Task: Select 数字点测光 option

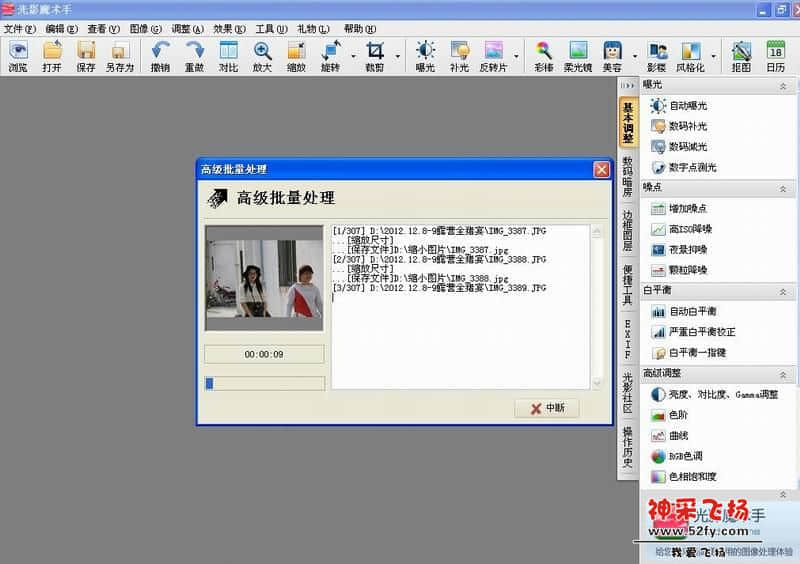Action: (x=683, y=167)
